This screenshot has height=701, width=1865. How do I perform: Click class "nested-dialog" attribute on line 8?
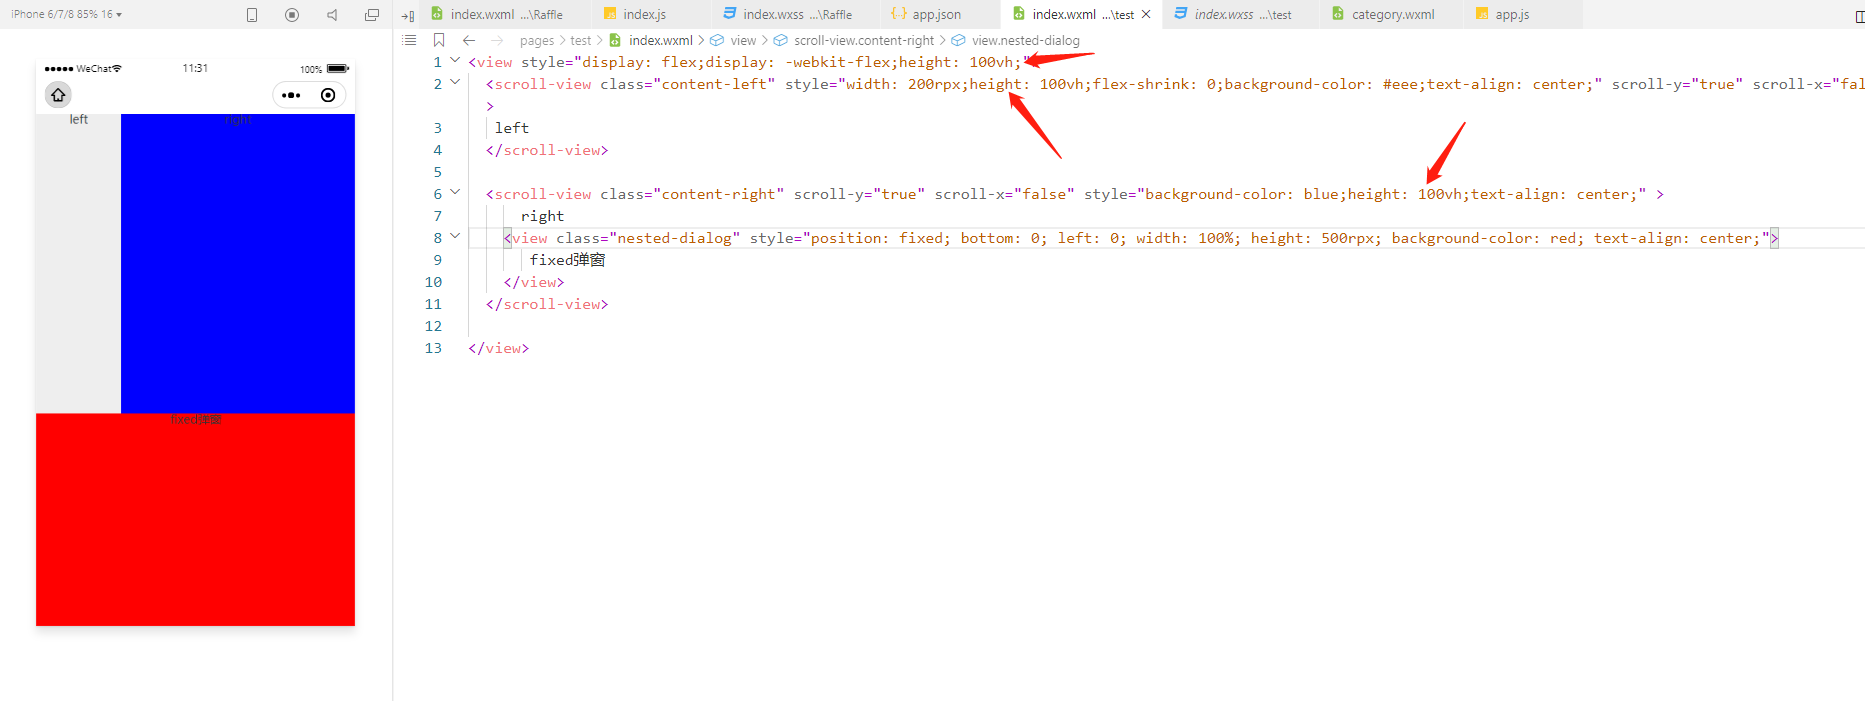click(648, 238)
